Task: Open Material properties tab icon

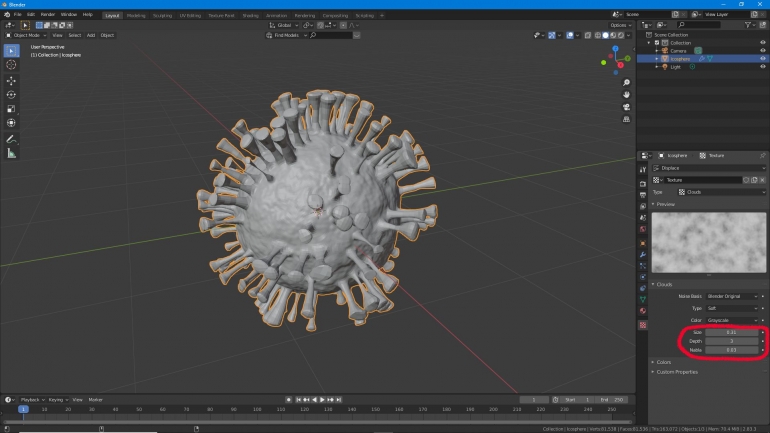Action: coord(643,311)
